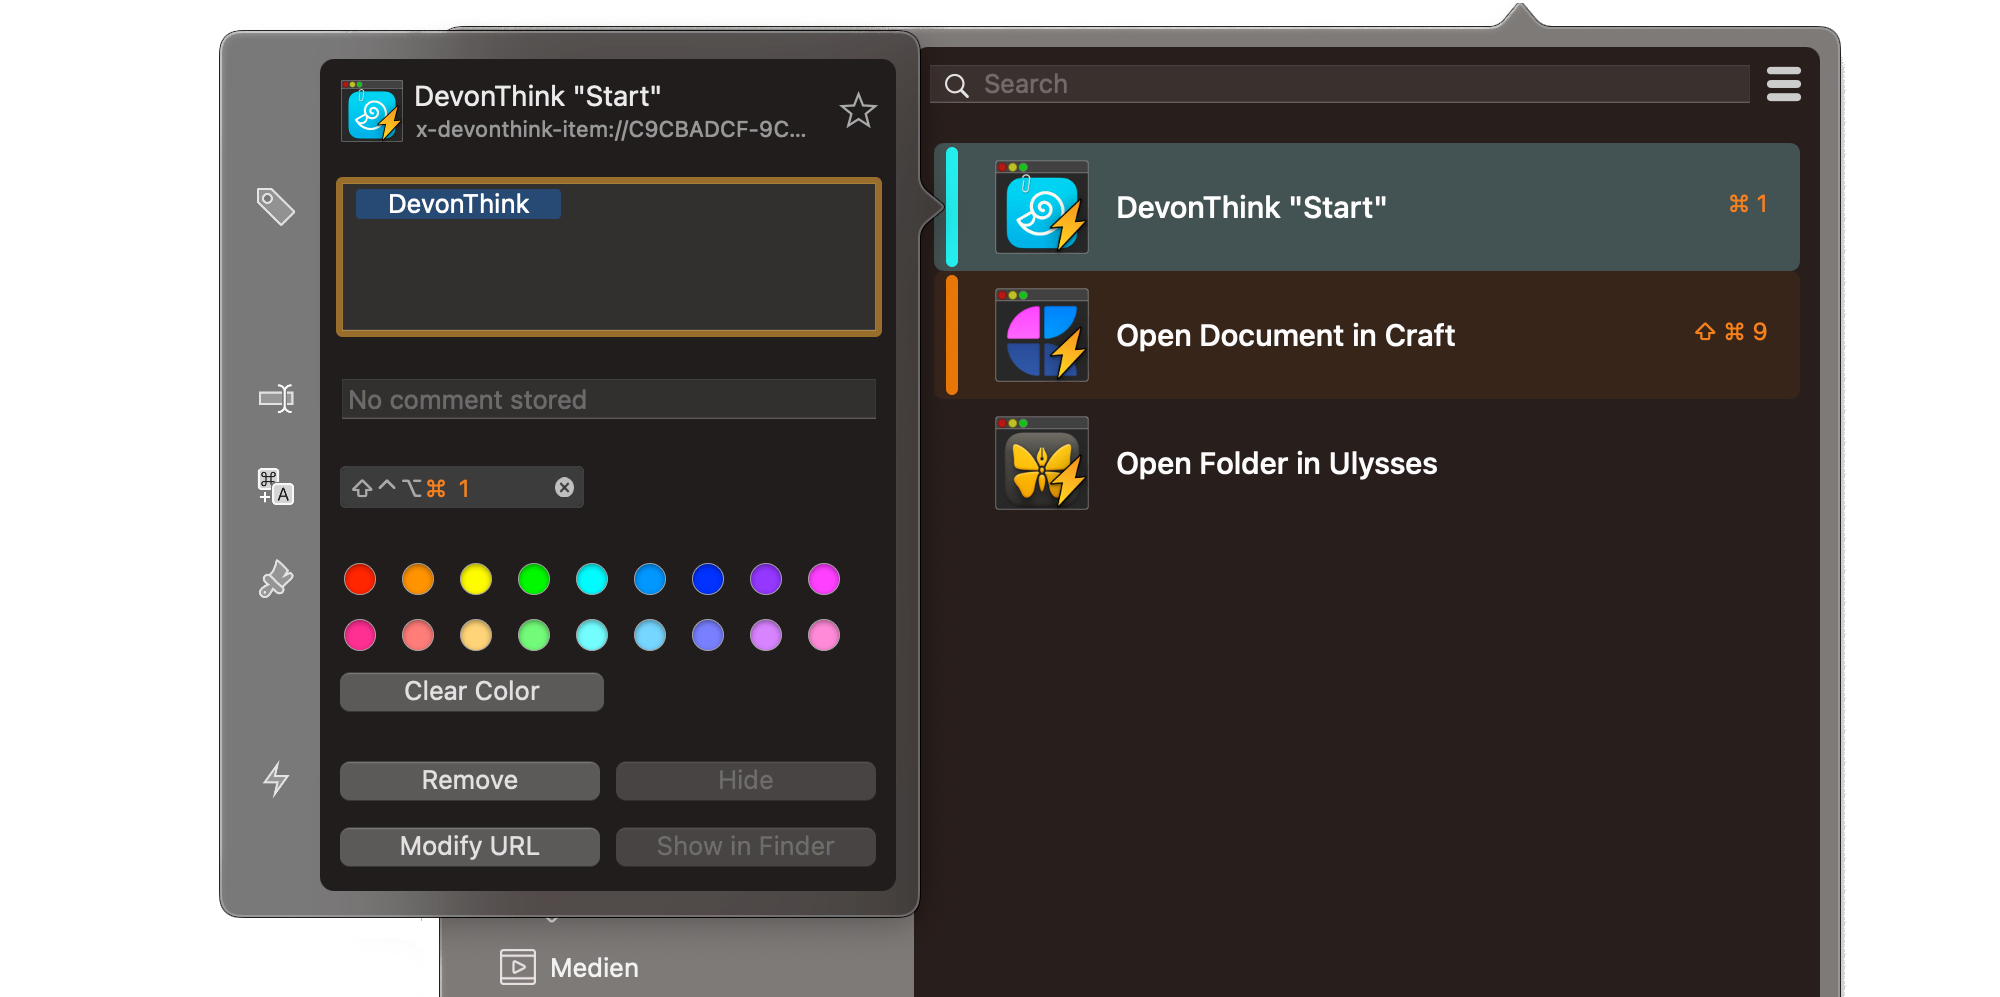Viewport: 2000px width, 997px height.
Task: Click the keyboard shortcut icon
Action: click(x=276, y=487)
